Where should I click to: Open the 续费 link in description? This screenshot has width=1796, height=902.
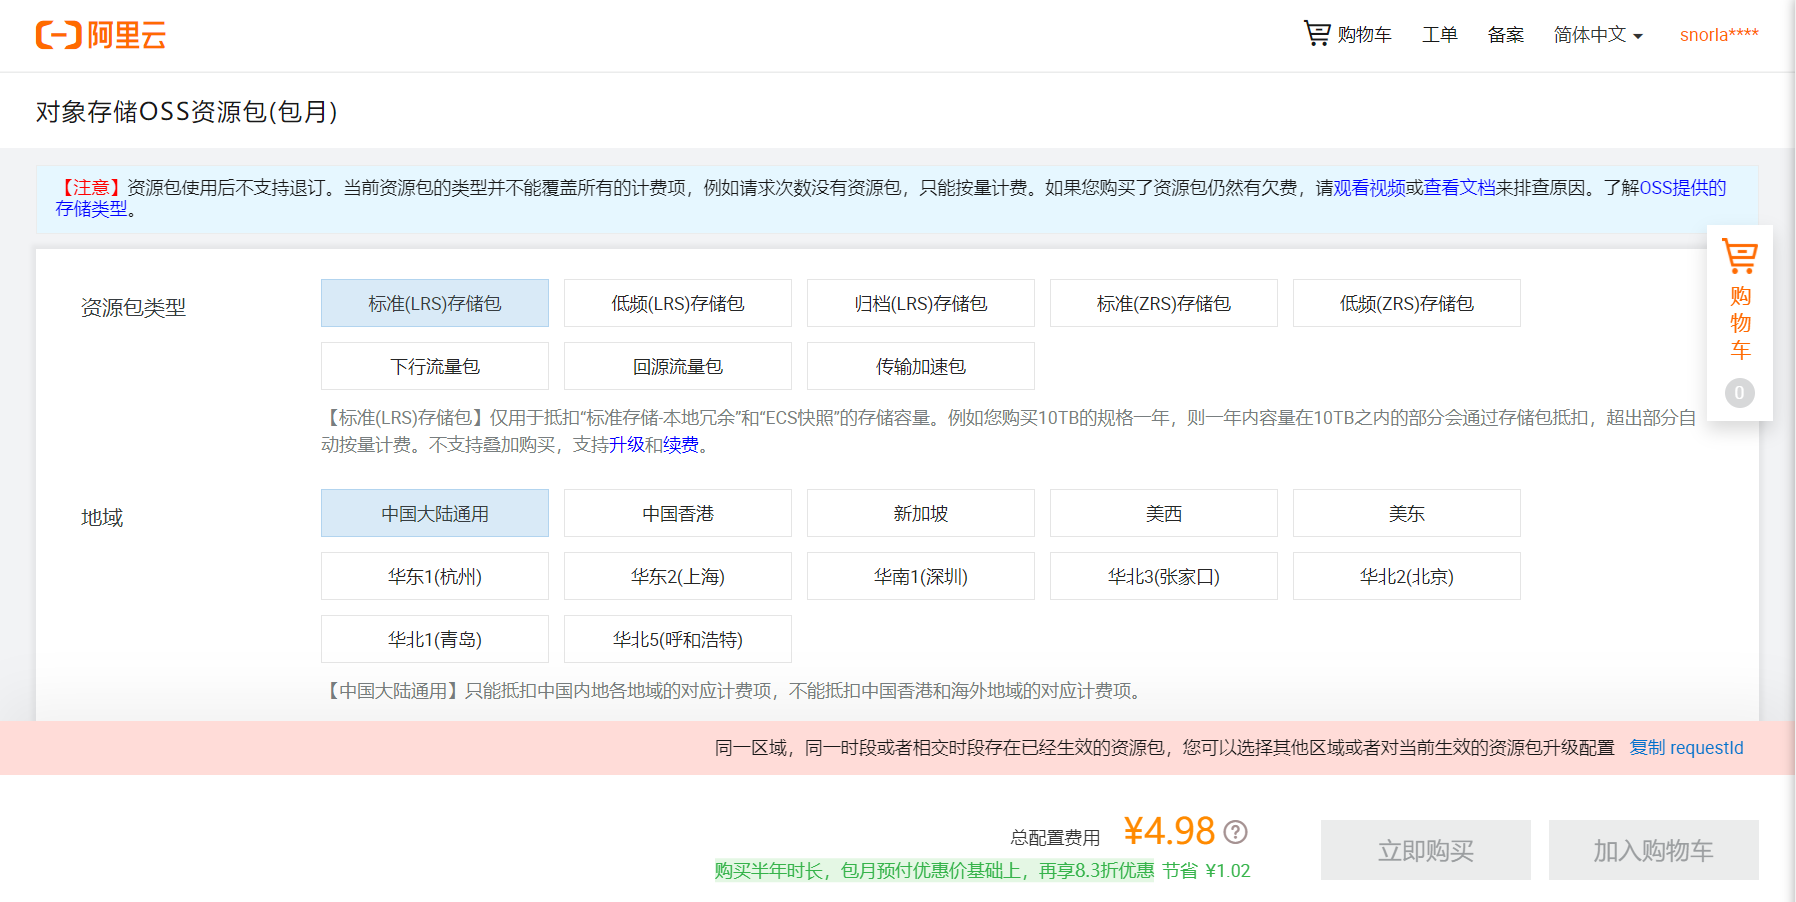click(681, 445)
